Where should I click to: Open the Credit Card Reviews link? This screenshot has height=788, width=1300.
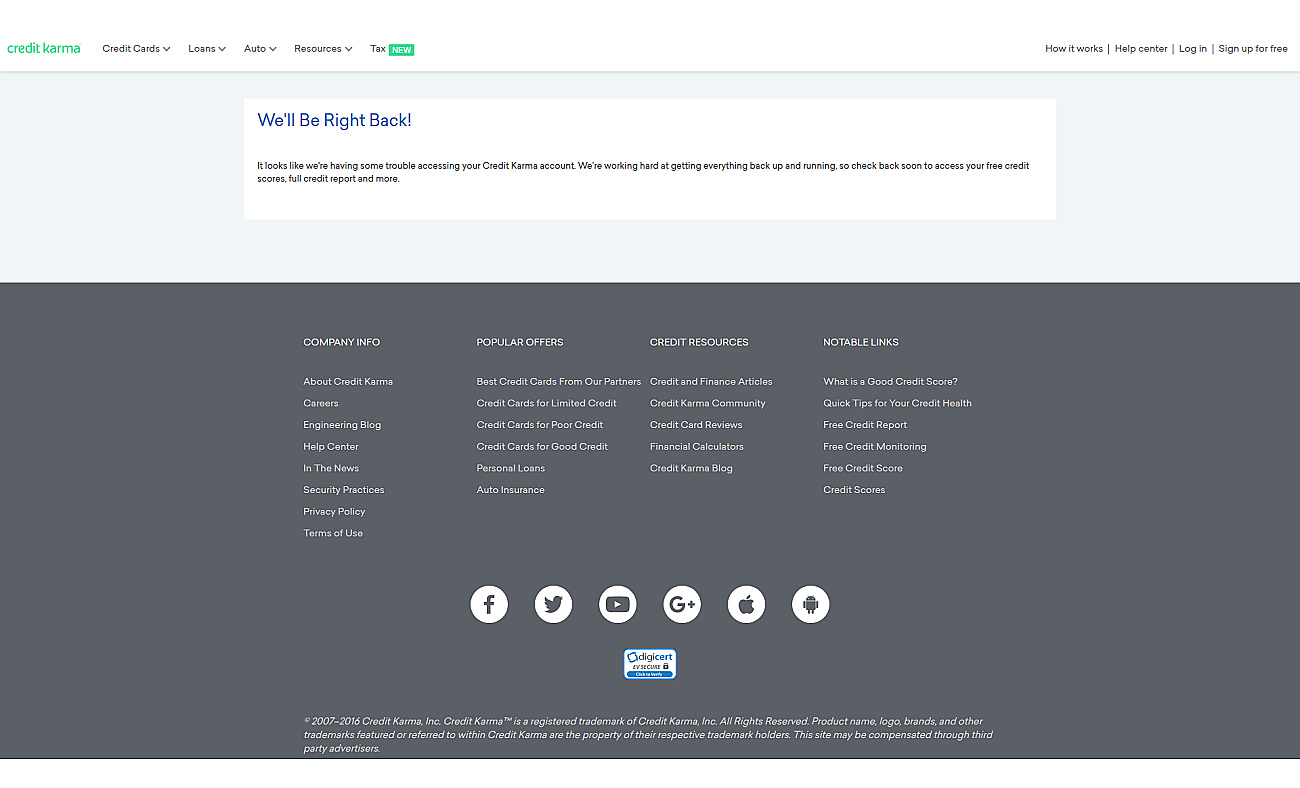click(x=696, y=425)
